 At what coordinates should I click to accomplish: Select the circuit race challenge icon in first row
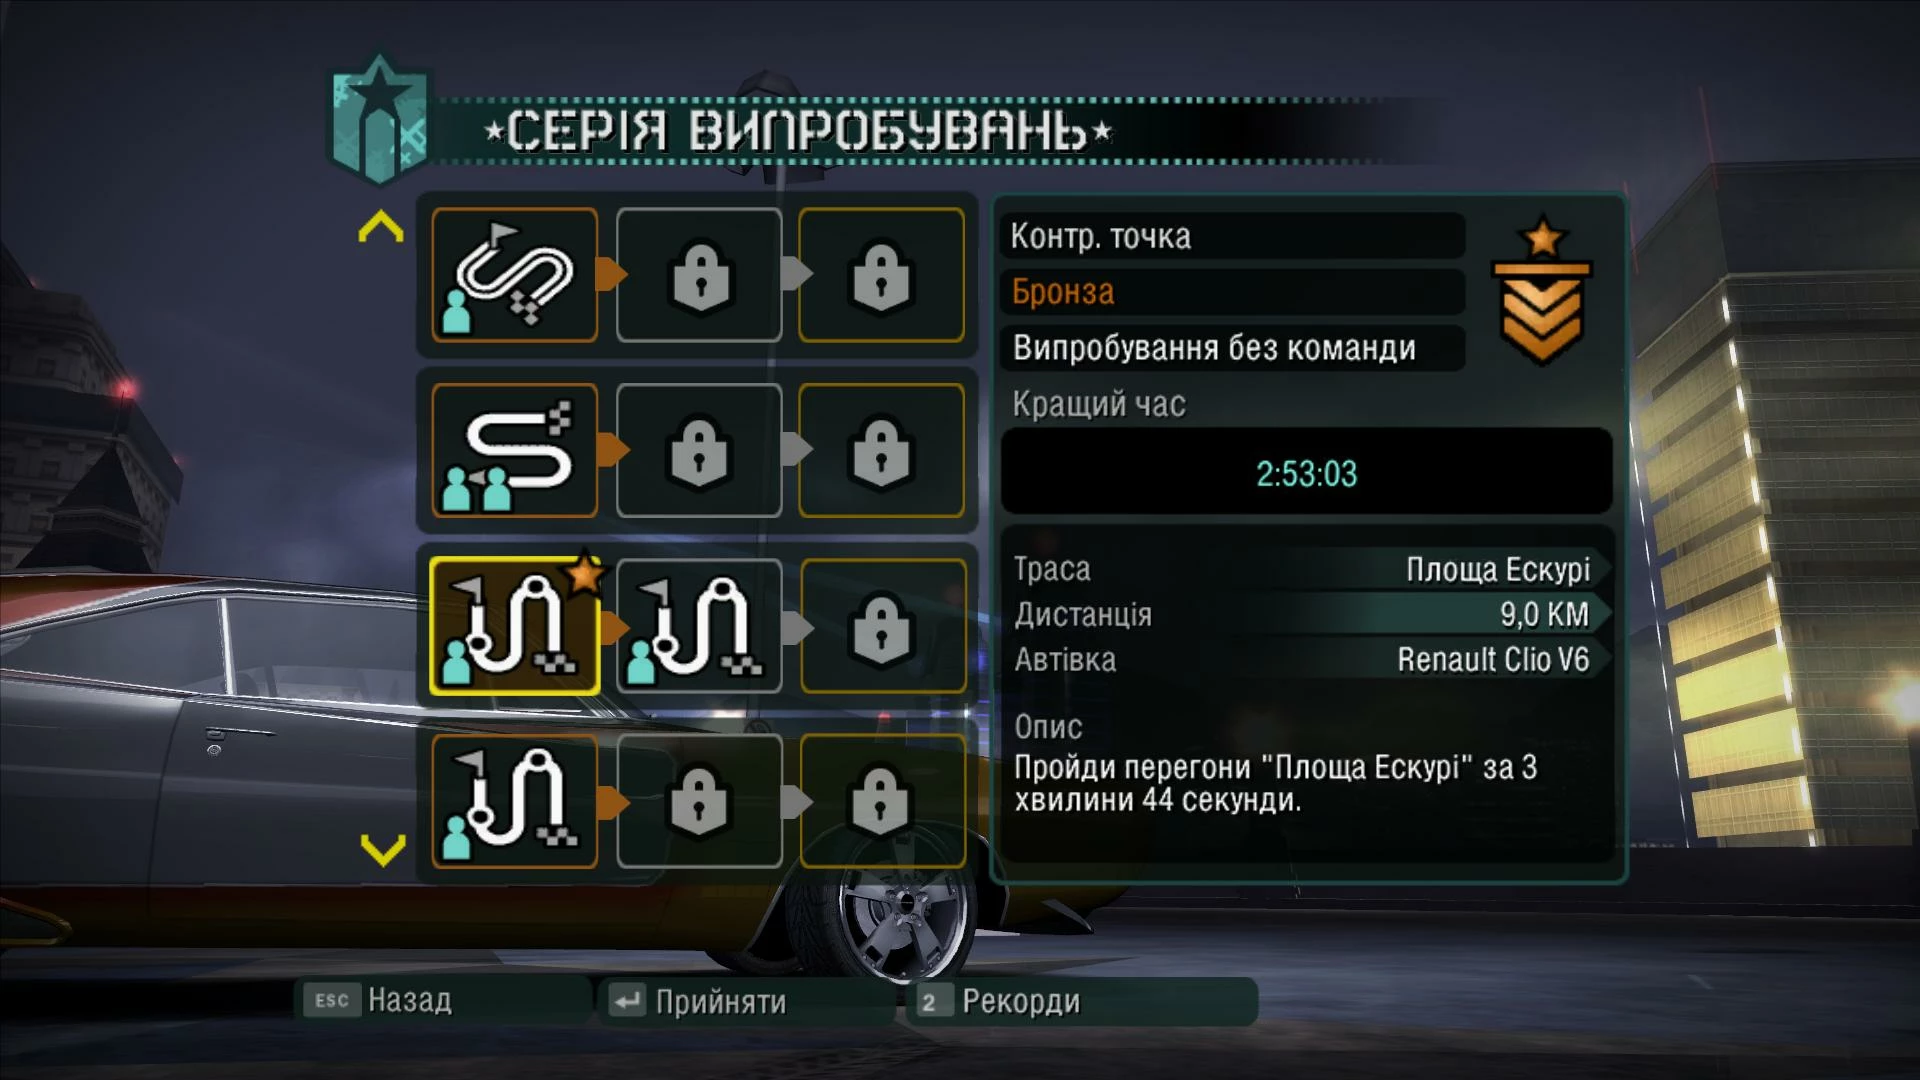click(515, 275)
